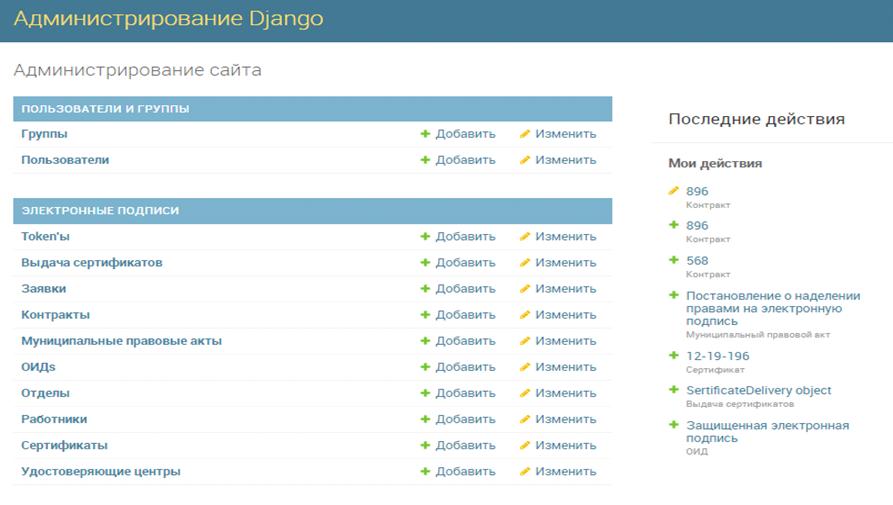
Task: Click the Администрирование Django header title
Action: [x=168, y=20]
